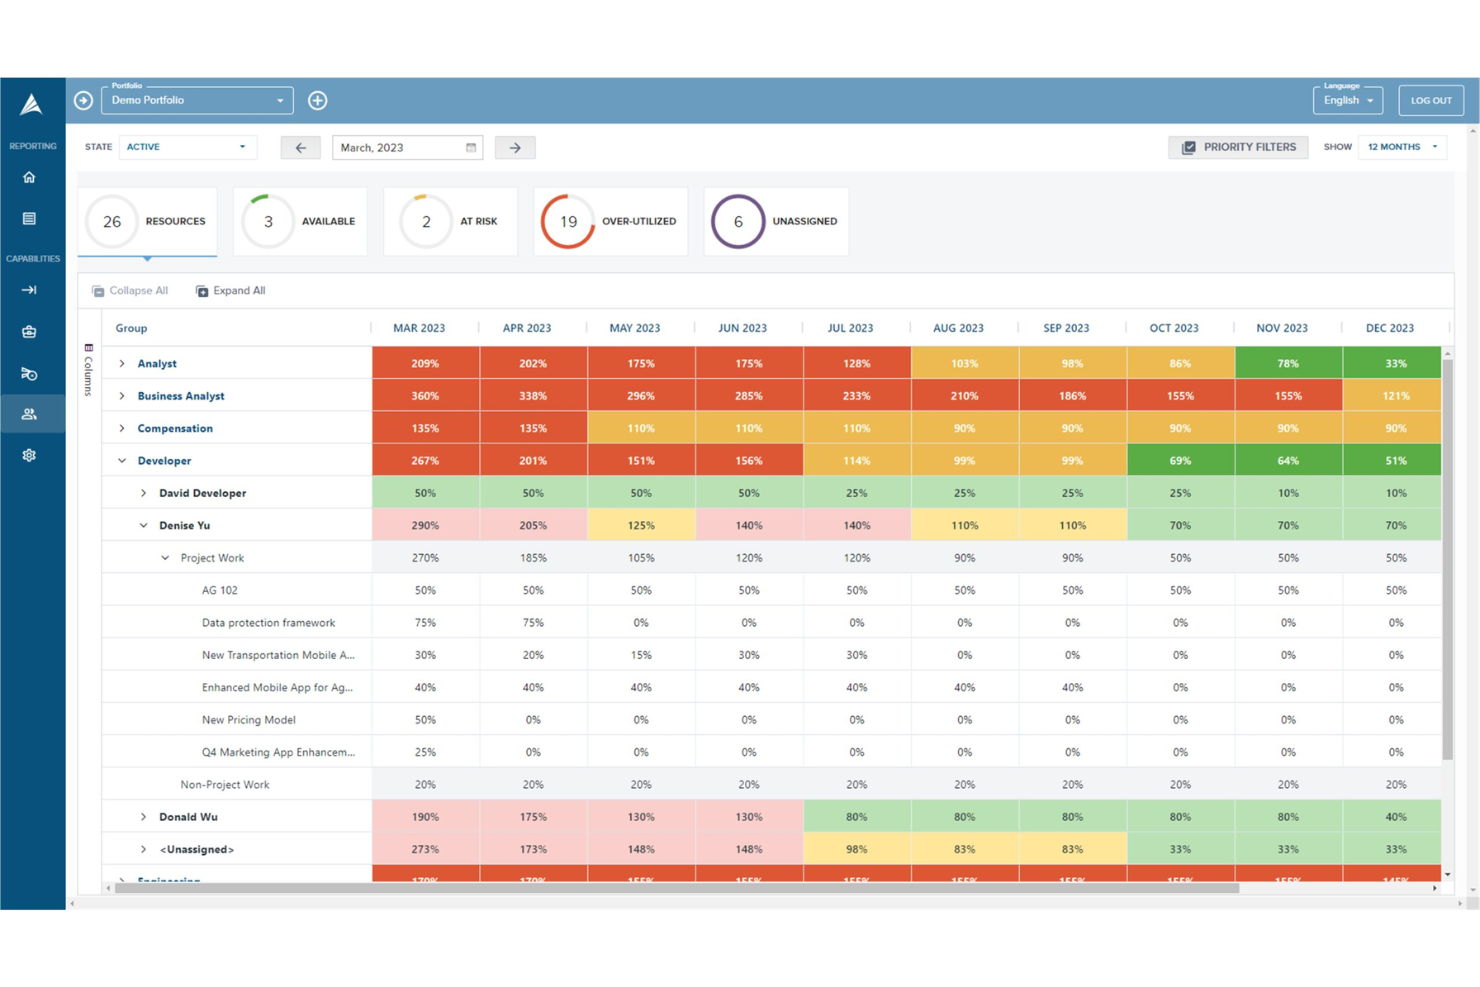Screen dimensions: 1480x987
Task: Change the Show period via 12 Months dropdown
Action: 1401,146
